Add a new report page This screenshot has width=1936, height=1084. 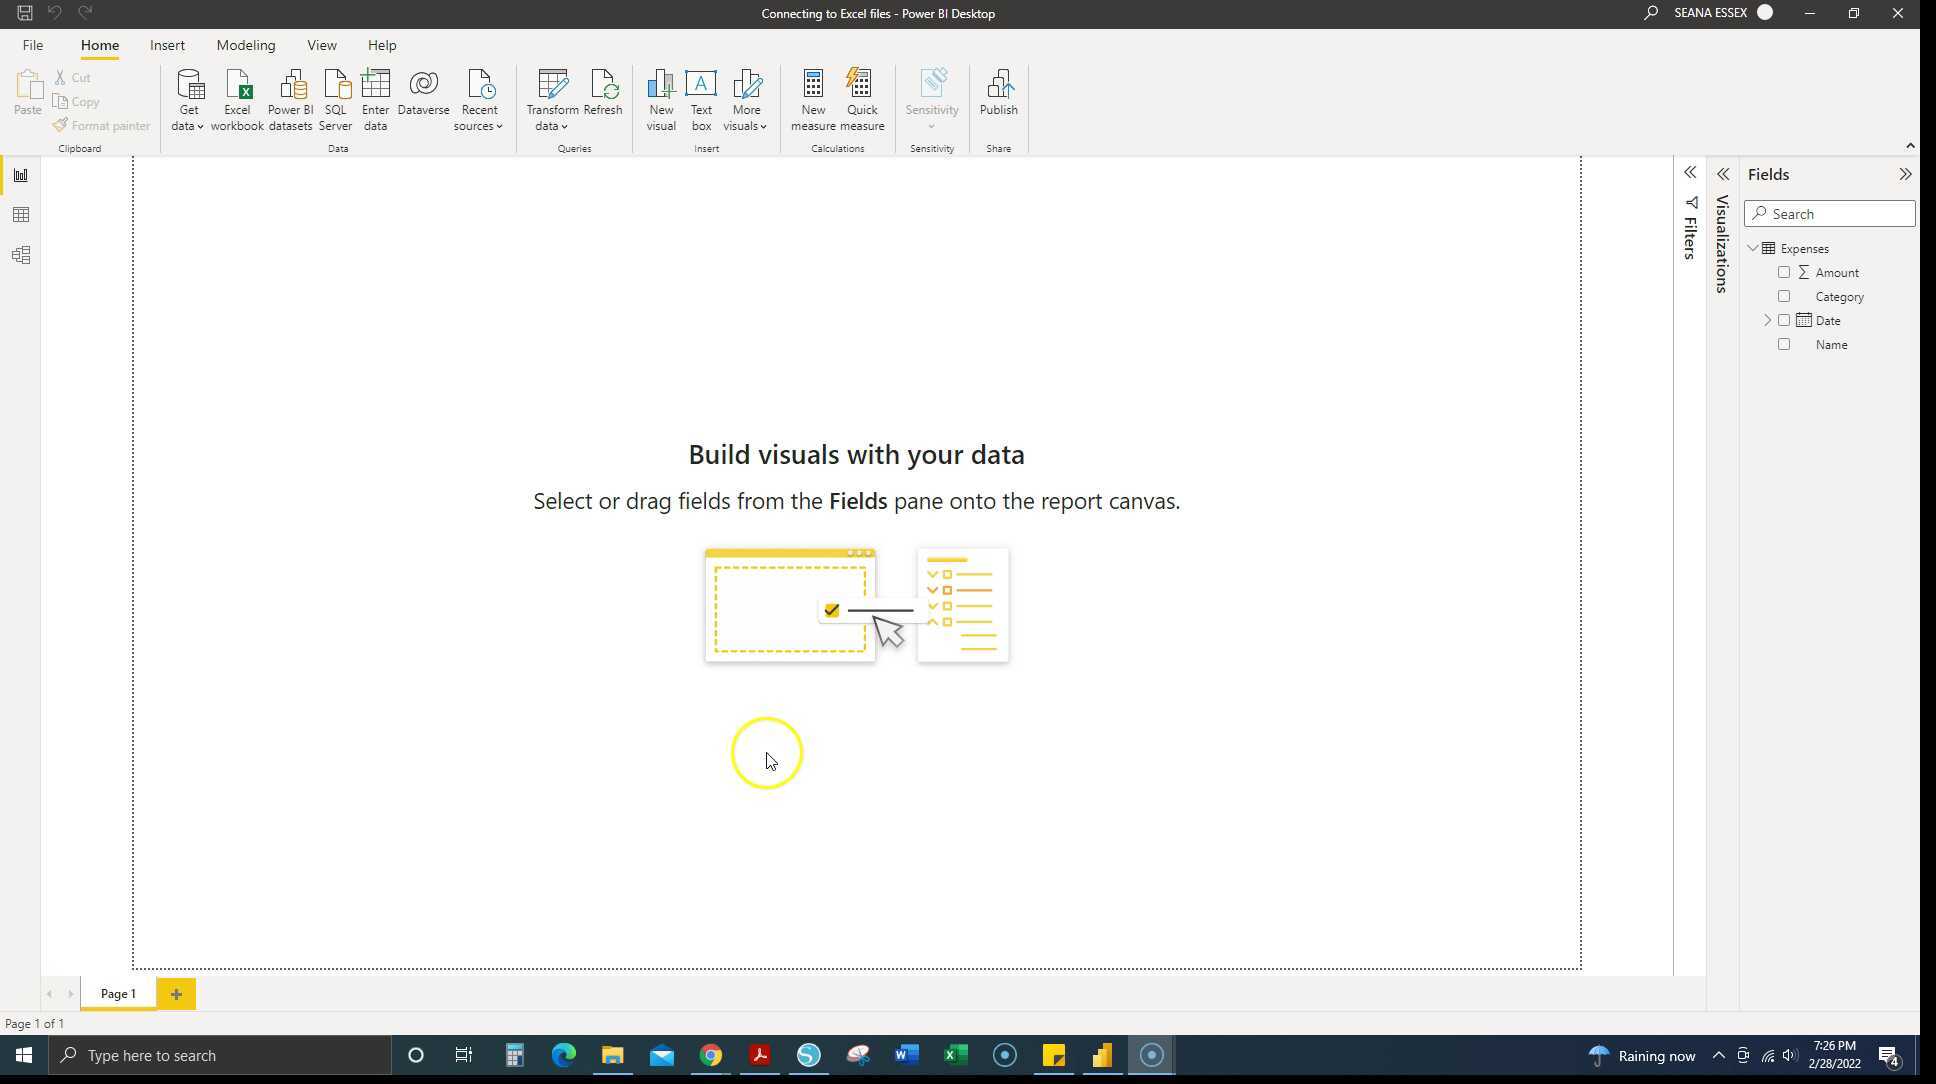pos(176,993)
